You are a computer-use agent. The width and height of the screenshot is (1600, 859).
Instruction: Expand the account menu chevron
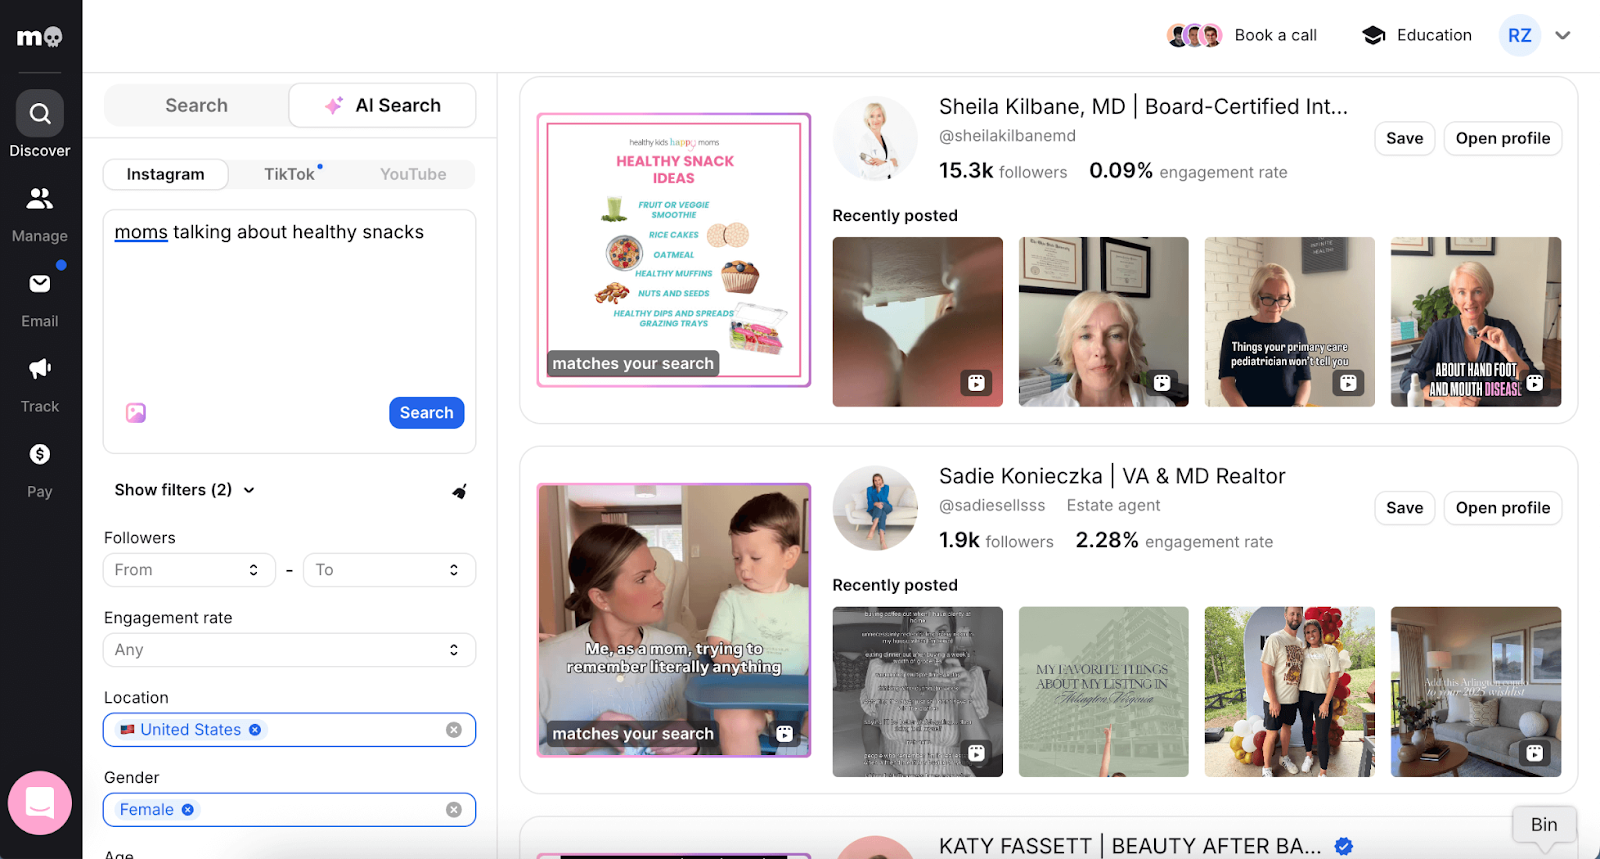tap(1563, 35)
